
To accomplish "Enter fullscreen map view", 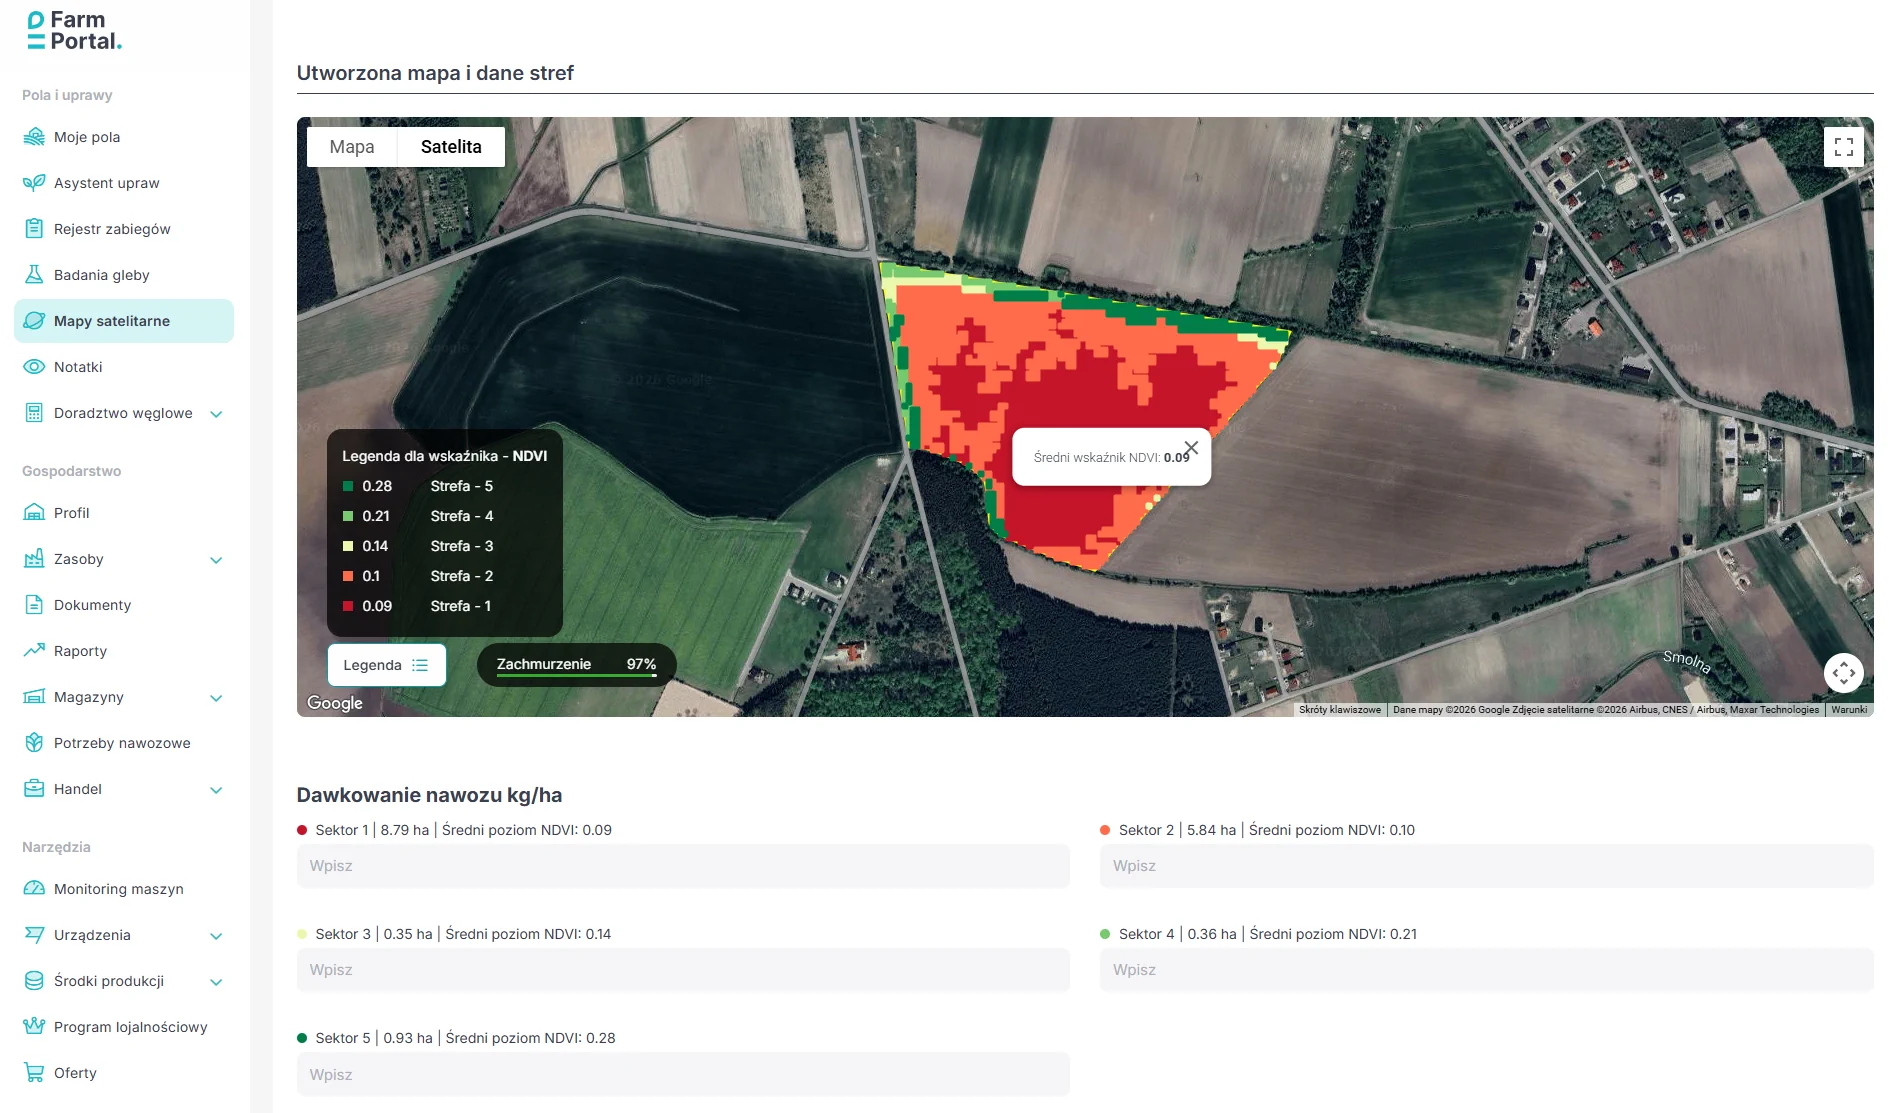I will [1843, 147].
